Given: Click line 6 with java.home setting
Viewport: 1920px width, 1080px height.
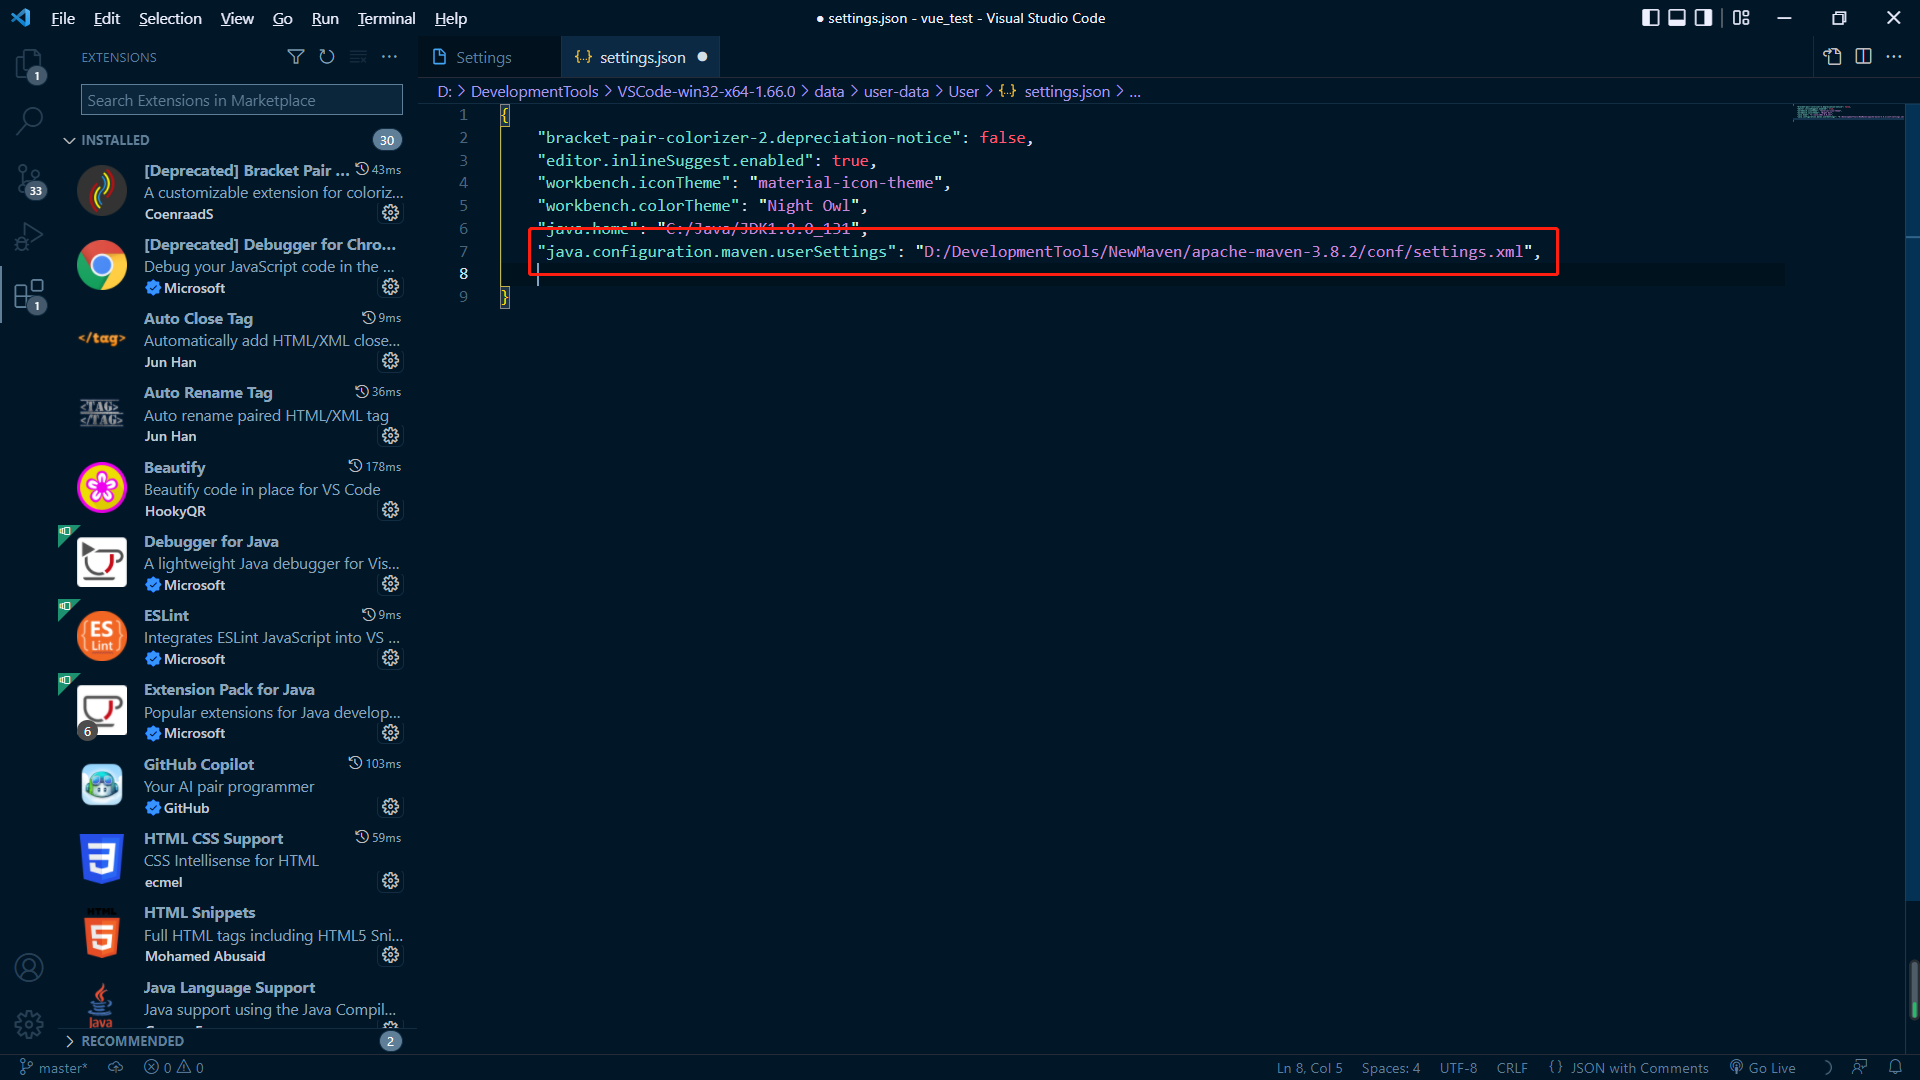Looking at the screenshot, I should [x=702, y=228].
